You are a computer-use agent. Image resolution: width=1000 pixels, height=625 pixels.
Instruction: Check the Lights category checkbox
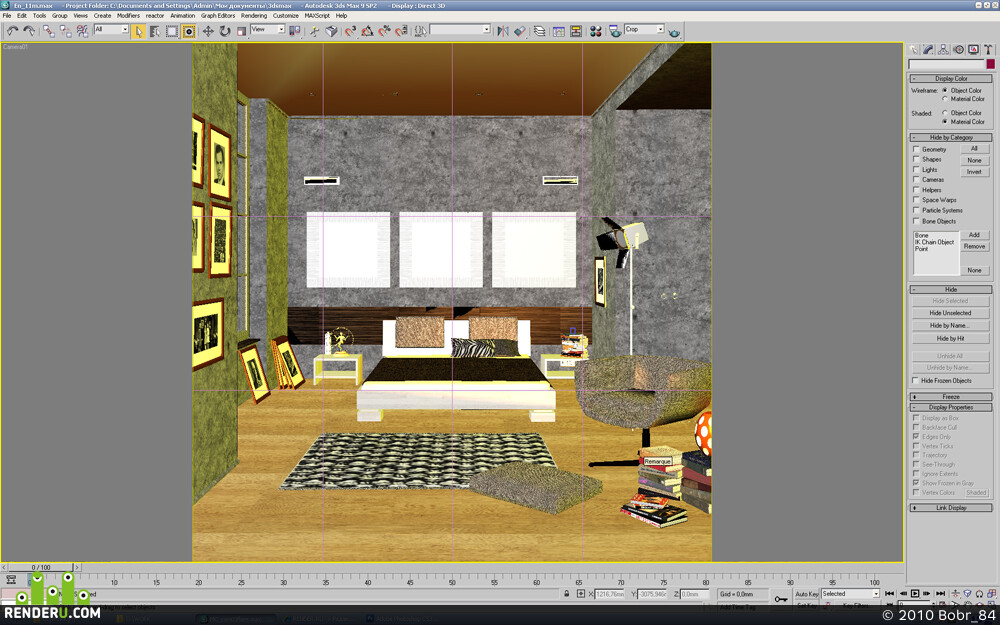click(x=916, y=169)
